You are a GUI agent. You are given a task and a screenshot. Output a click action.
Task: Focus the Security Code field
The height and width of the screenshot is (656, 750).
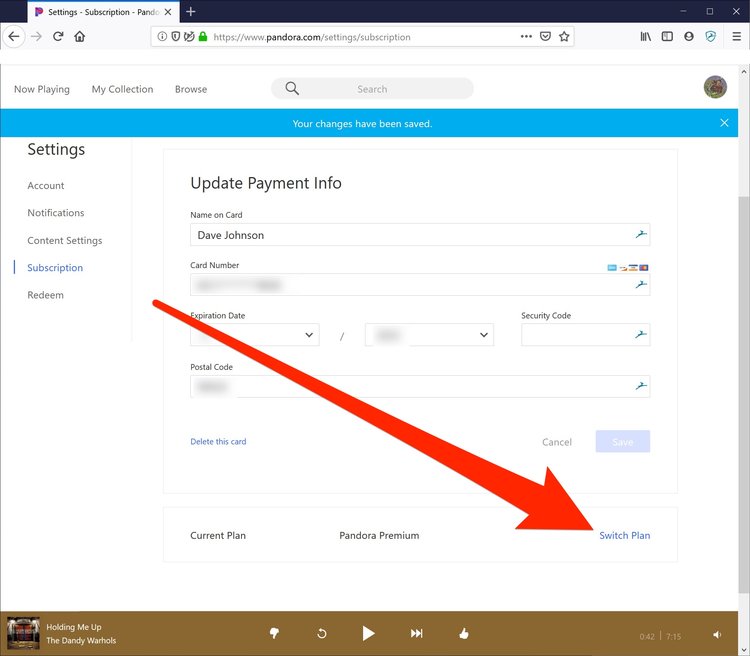pyautogui.click(x=585, y=334)
